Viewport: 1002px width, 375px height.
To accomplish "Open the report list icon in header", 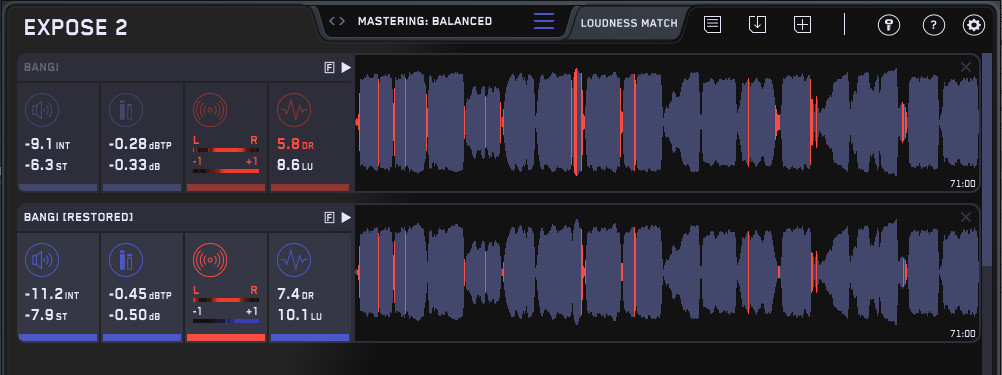I will pos(713,25).
